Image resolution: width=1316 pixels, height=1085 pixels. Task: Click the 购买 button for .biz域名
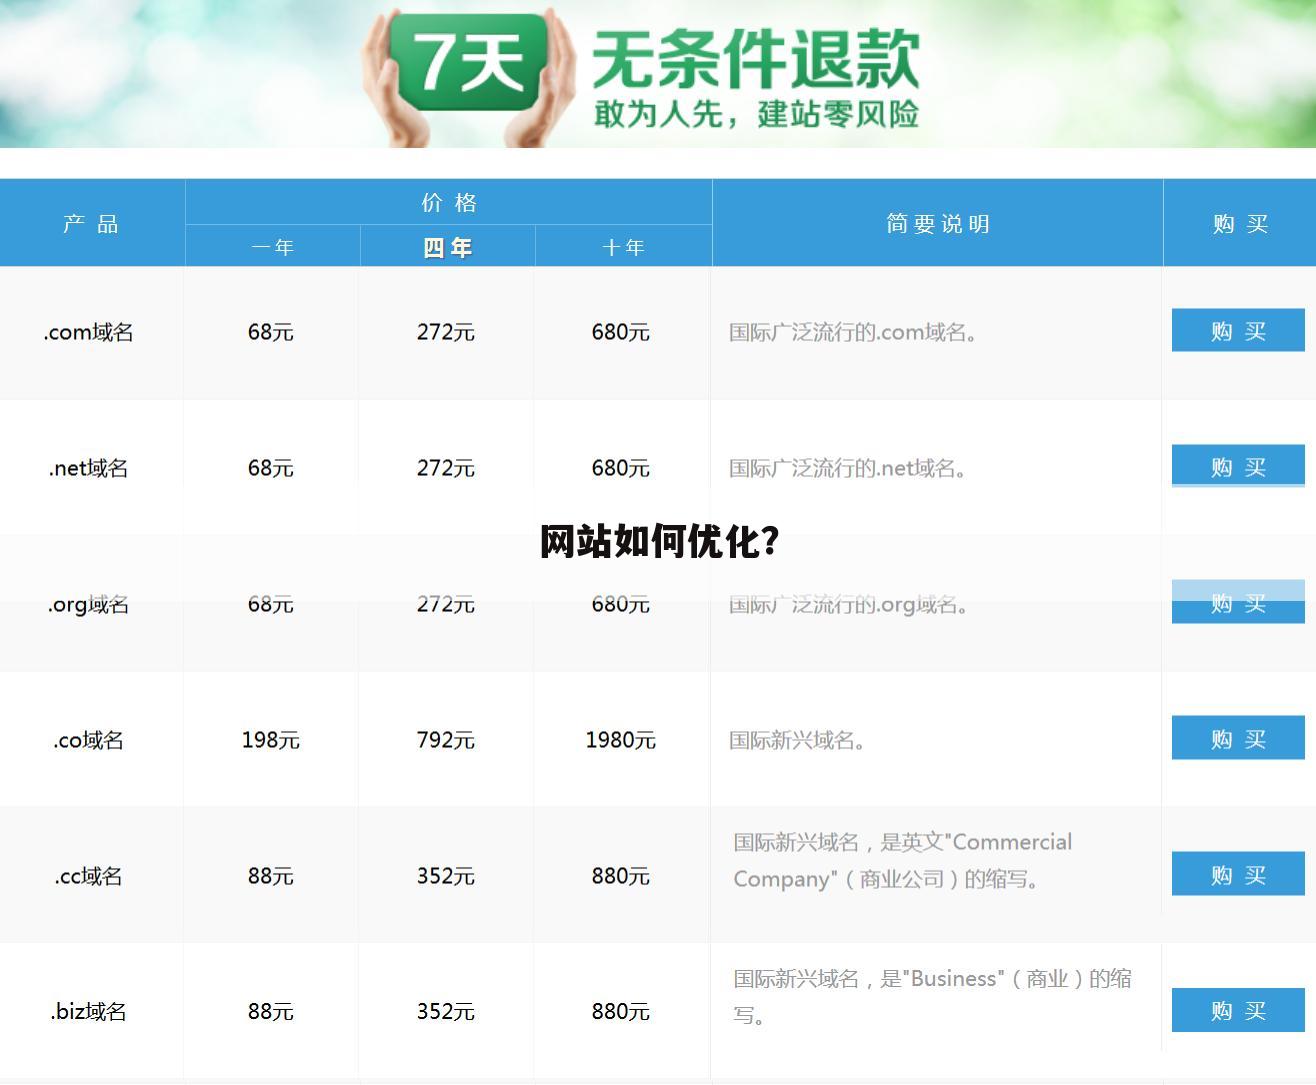[x=1237, y=1010]
